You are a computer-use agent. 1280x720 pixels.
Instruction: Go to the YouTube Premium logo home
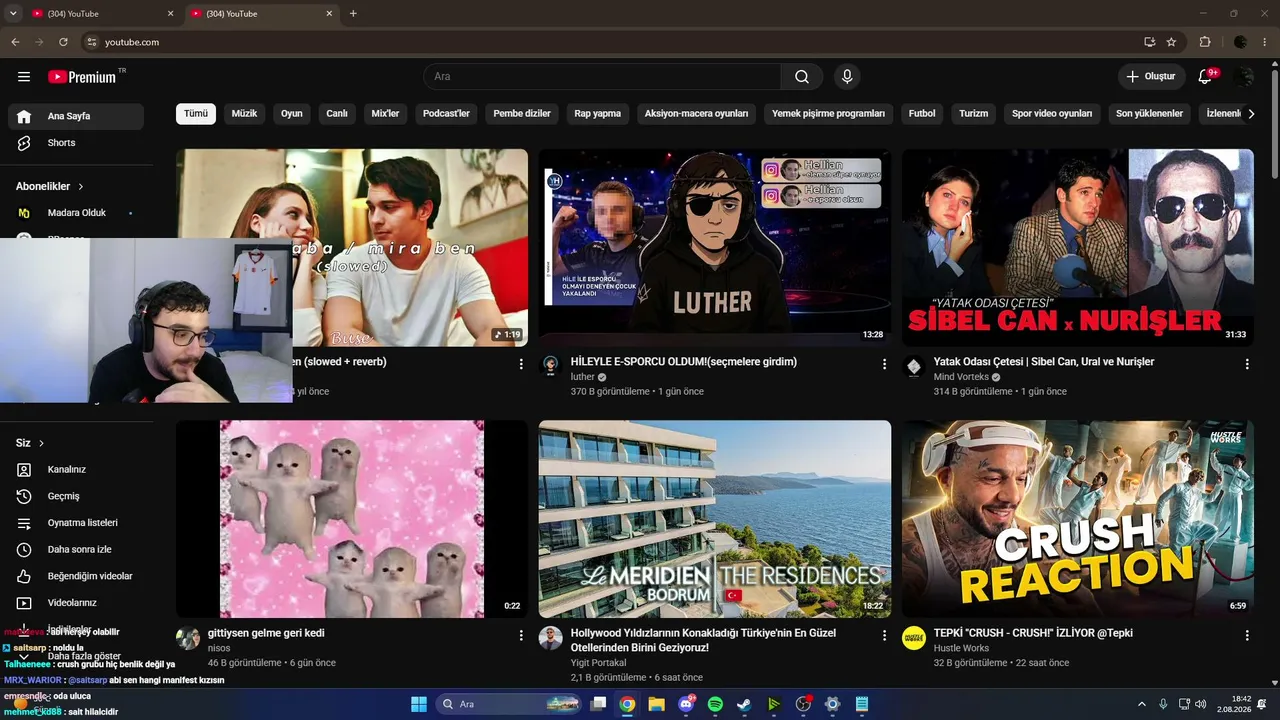tap(82, 77)
